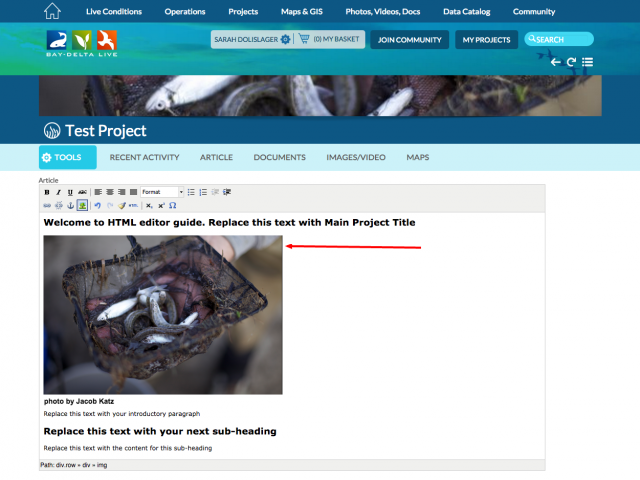This screenshot has width=640, height=480.
Task: Toggle underline formatting in editor
Action: (x=70, y=192)
